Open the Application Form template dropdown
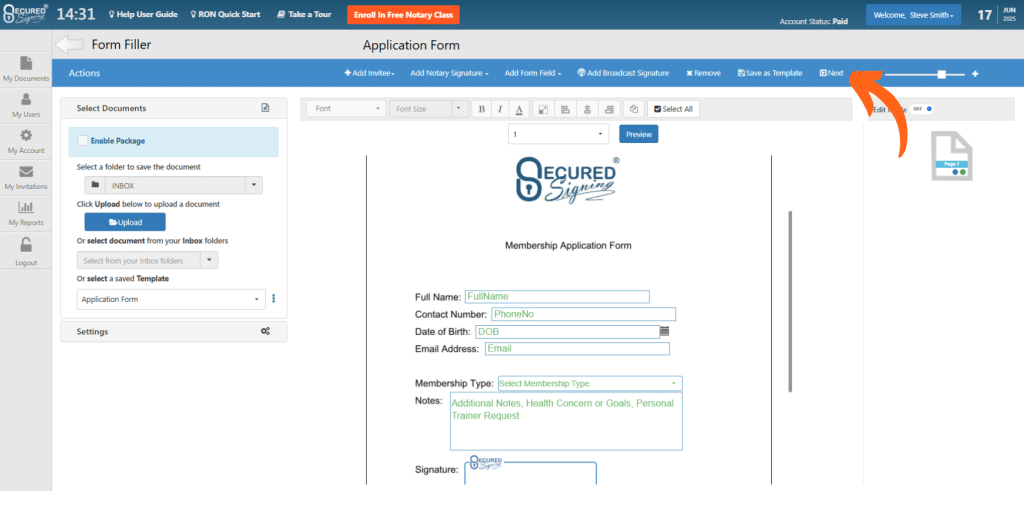The image size is (1024, 514). coord(171,299)
